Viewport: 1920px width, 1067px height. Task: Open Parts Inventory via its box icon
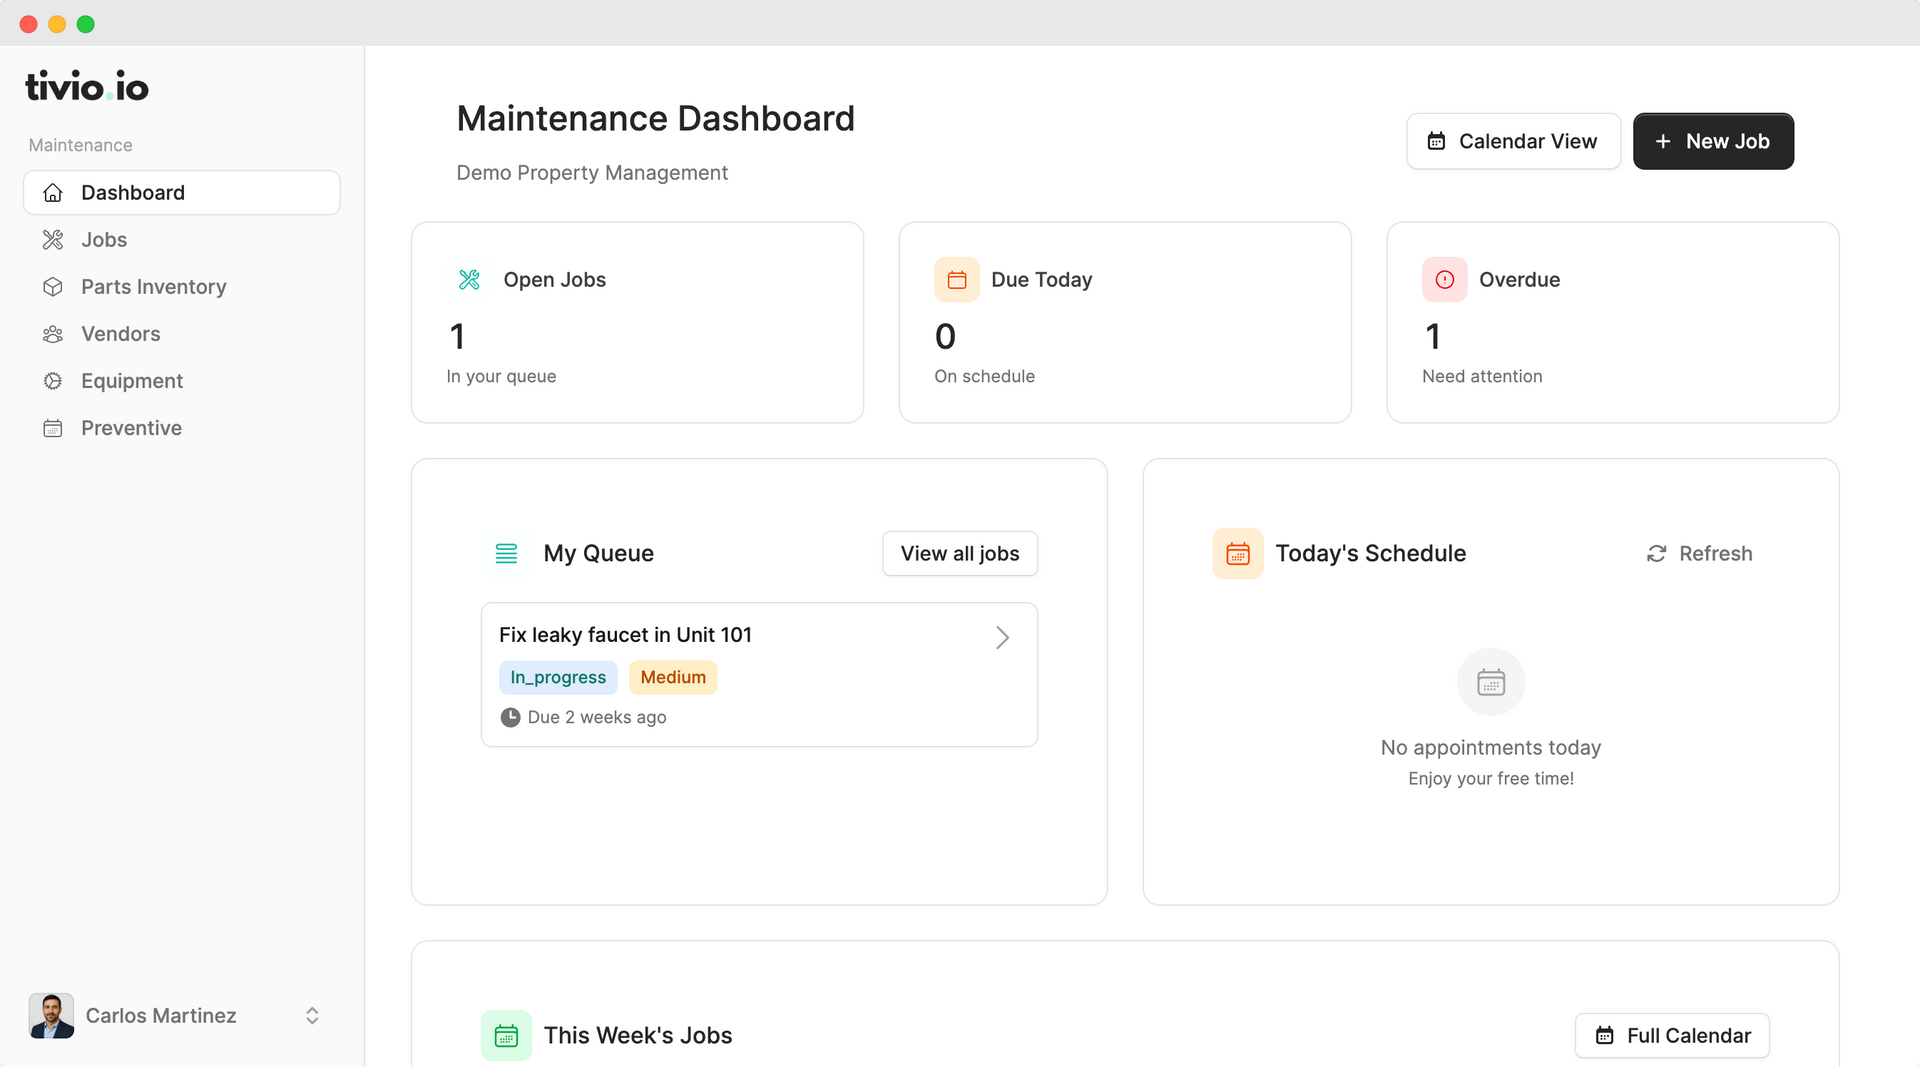click(x=52, y=287)
